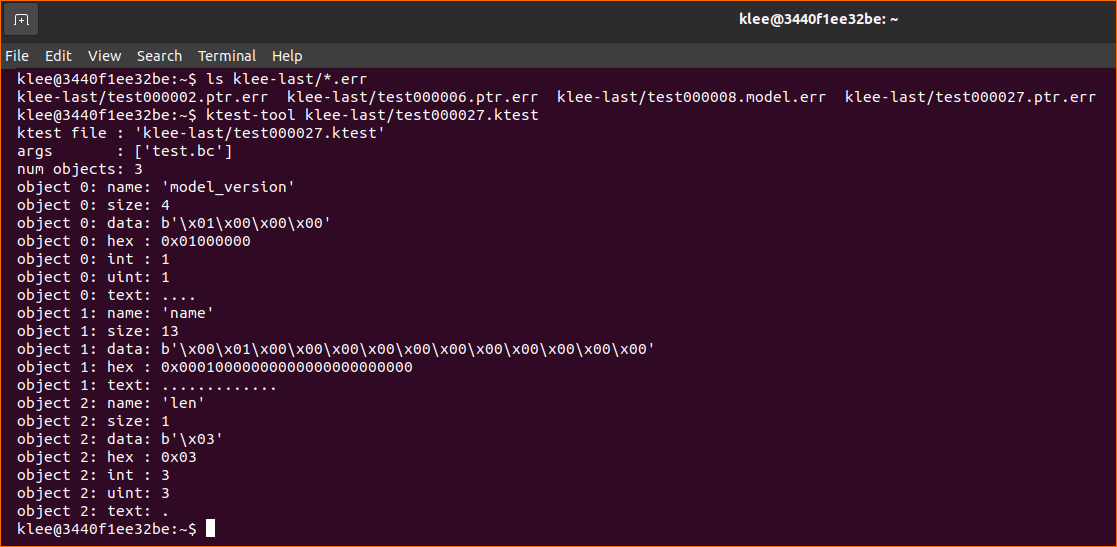This screenshot has width=1117, height=547.
Task: Click the test000027.ptr.err filename in ls output
Action: point(970,97)
